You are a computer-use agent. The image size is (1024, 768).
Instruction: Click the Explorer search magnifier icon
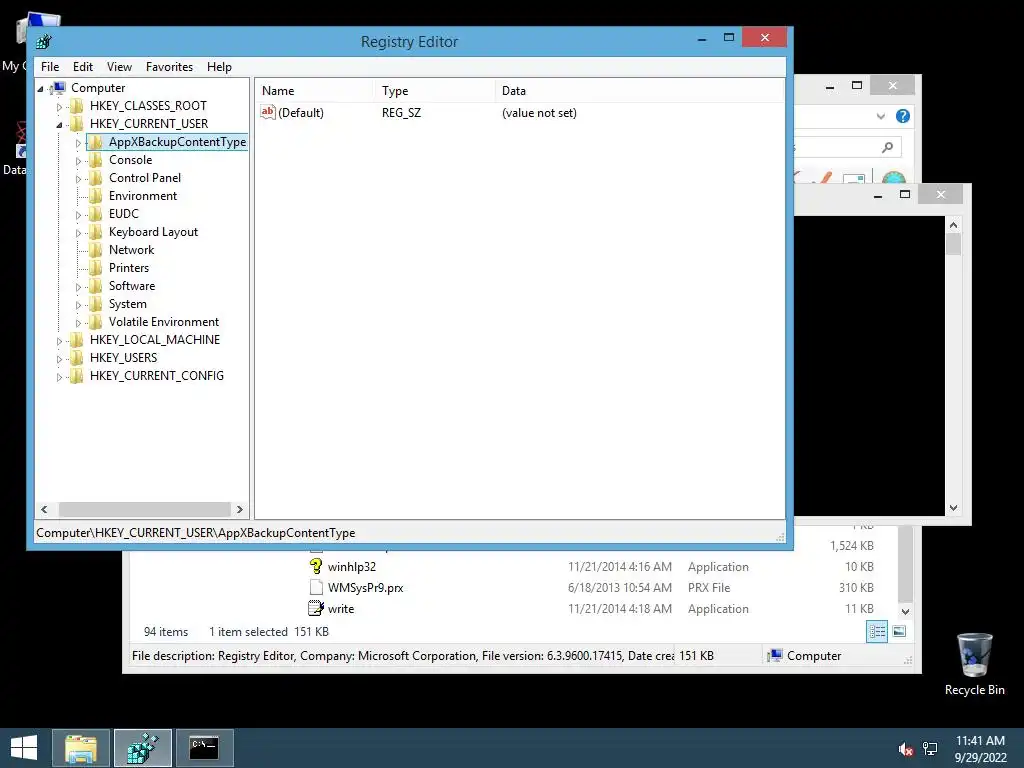click(887, 148)
